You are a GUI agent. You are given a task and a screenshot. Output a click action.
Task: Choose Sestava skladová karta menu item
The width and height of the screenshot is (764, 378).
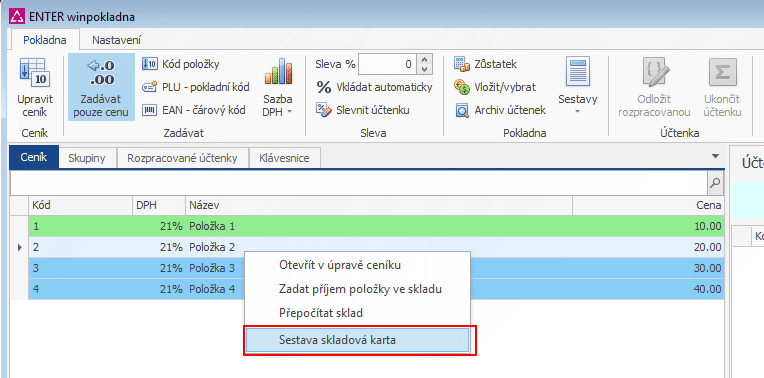[x=357, y=340]
